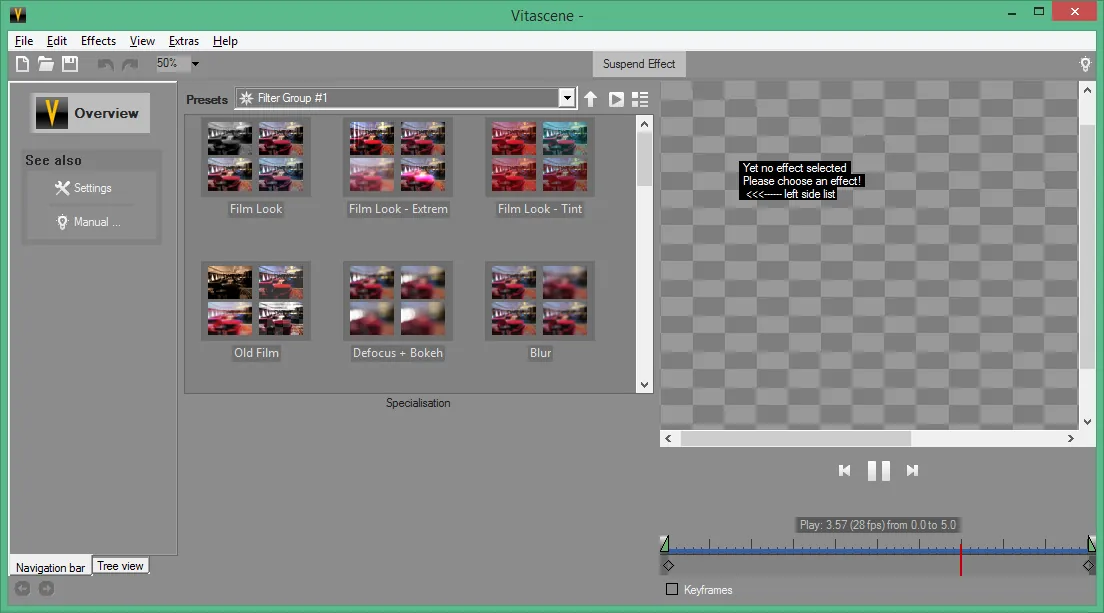
Task: Open Settings in the See also panel
Action: point(83,188)
